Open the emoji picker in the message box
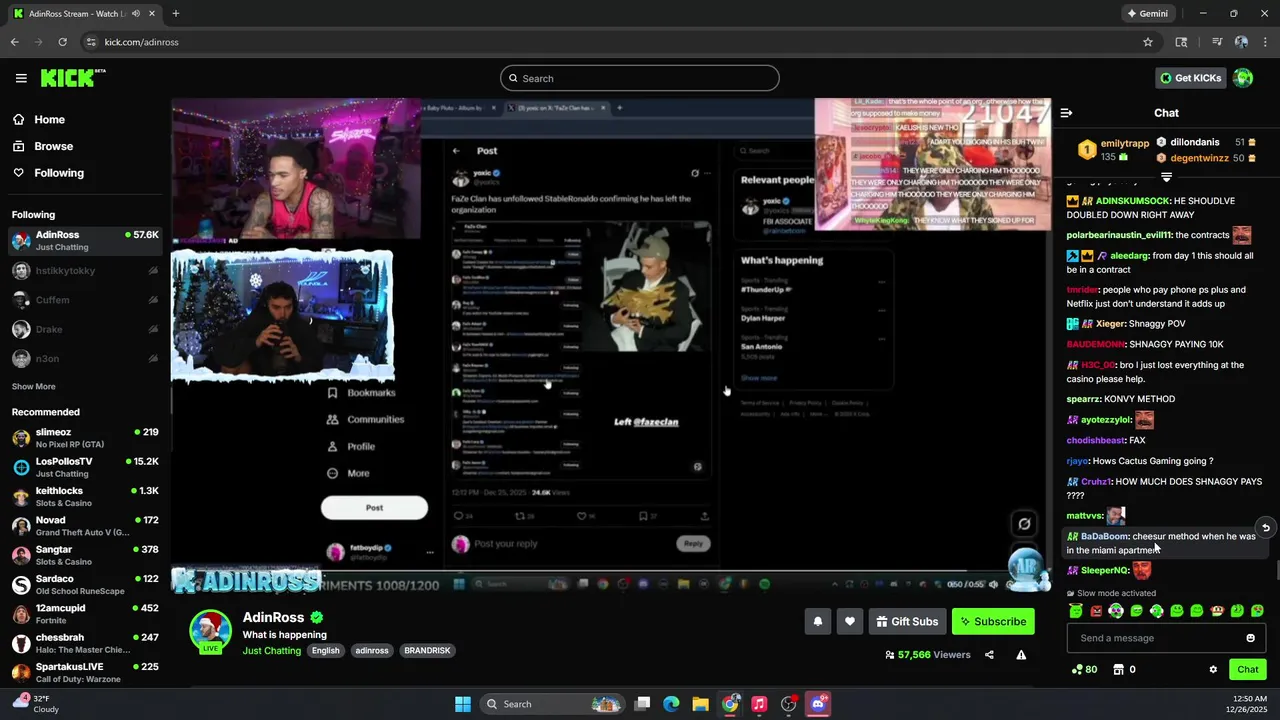 (1250, 638)
